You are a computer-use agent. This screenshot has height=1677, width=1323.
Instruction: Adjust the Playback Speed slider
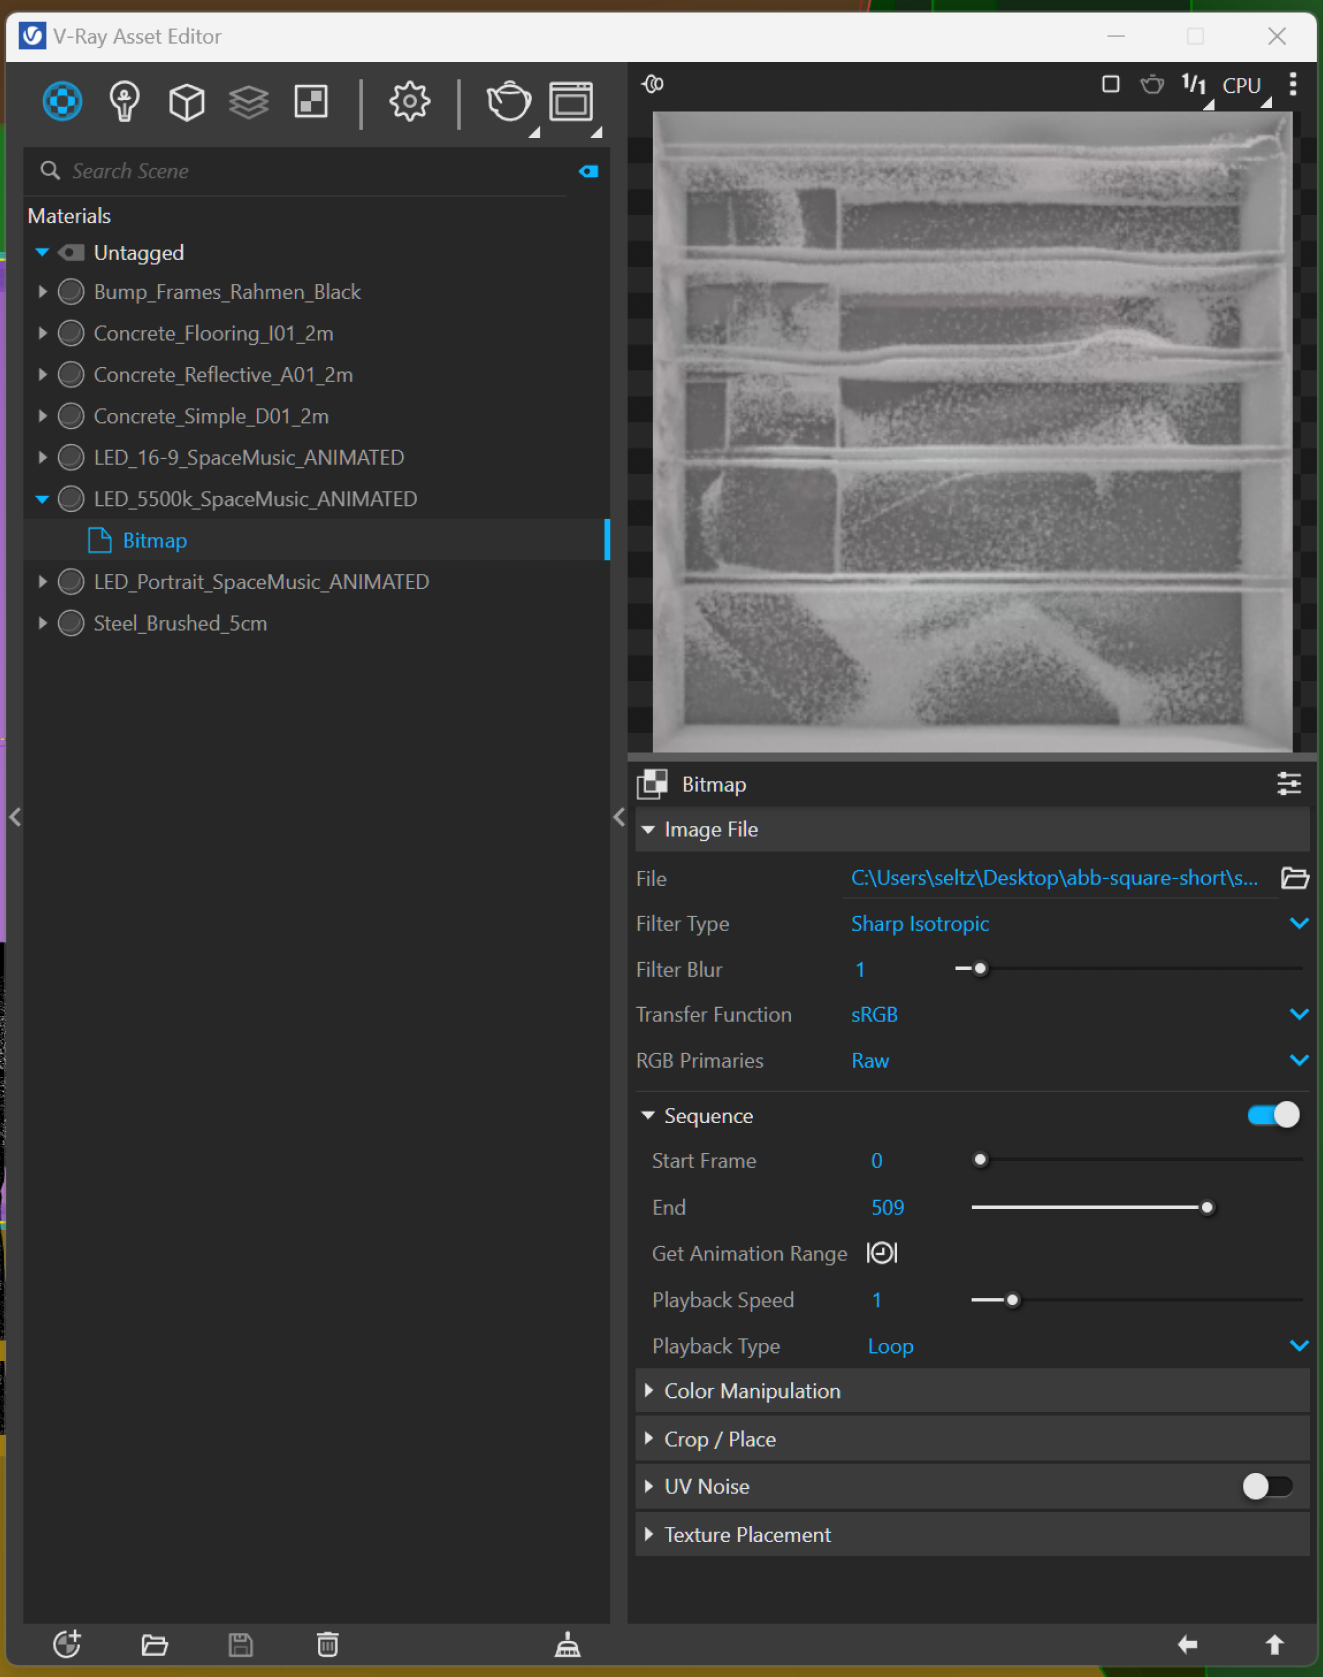[1137, 1300]
